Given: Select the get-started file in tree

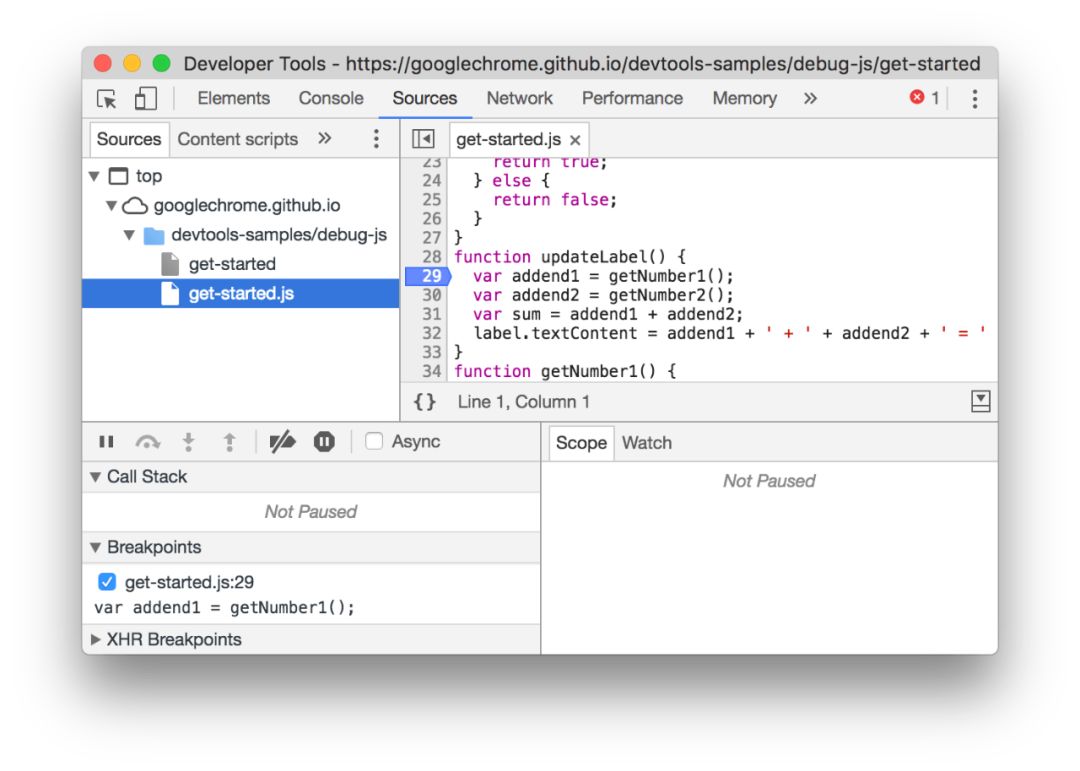Looking at the screenshot, I should (232, 264).
